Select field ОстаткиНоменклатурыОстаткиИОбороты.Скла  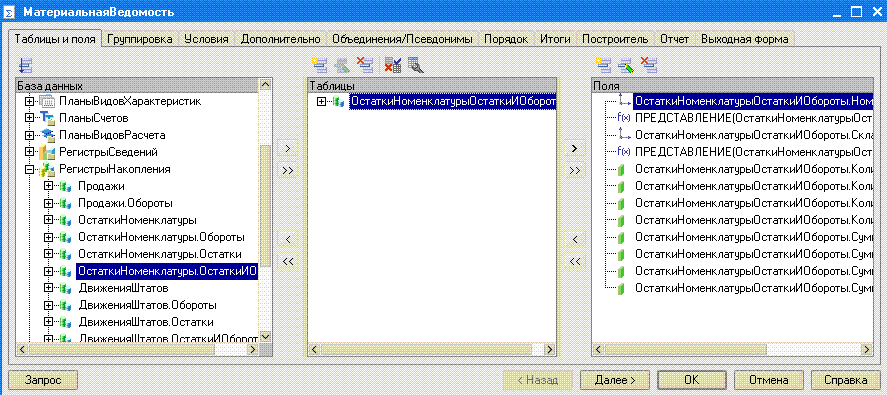(x=753, y=135)
